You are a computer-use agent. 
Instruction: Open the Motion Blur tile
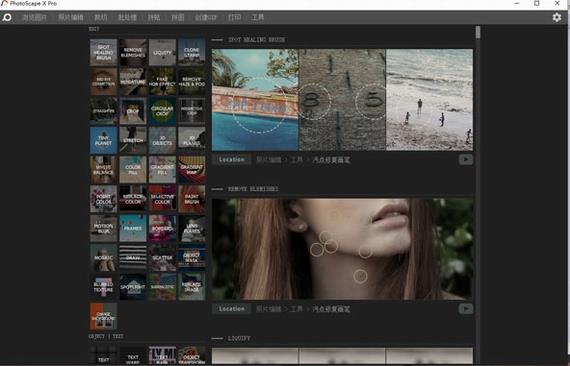coord(104,228)
